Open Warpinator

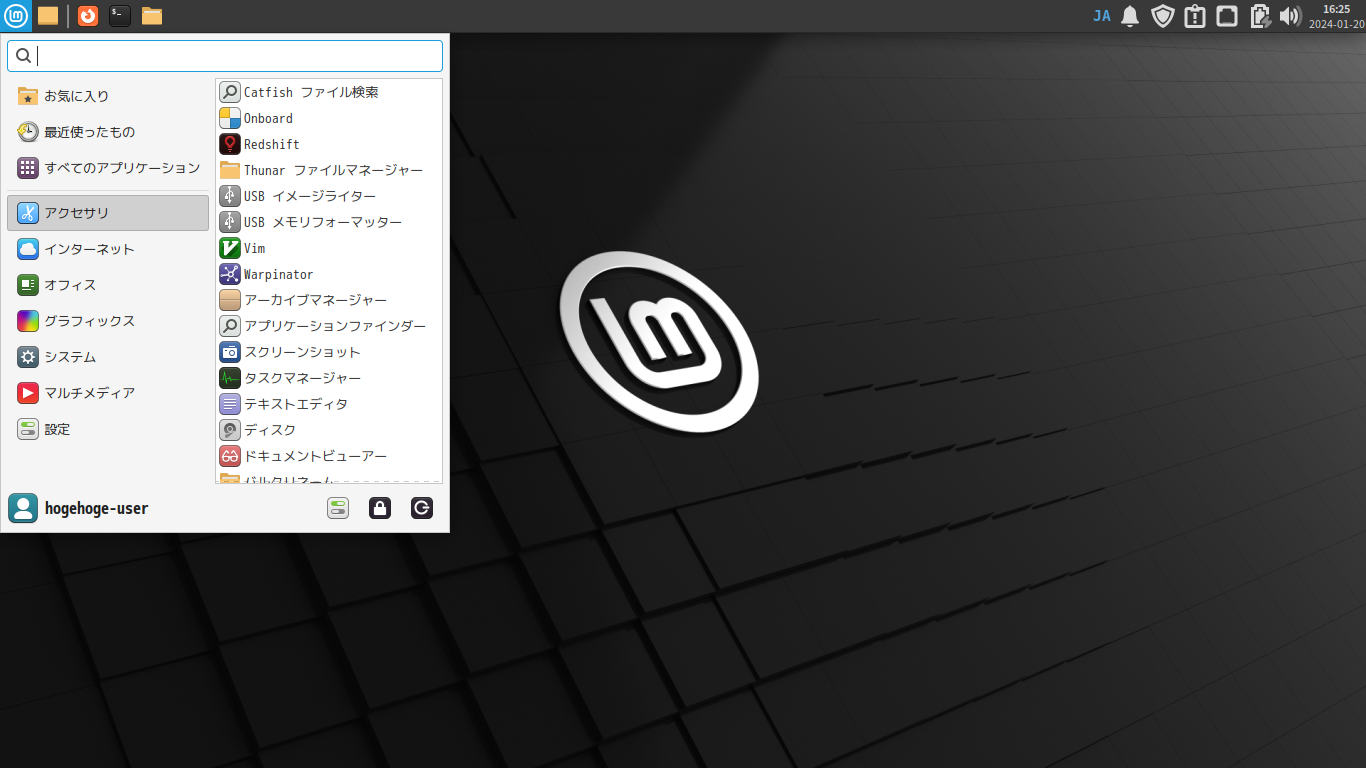click(x=329, y=274)
